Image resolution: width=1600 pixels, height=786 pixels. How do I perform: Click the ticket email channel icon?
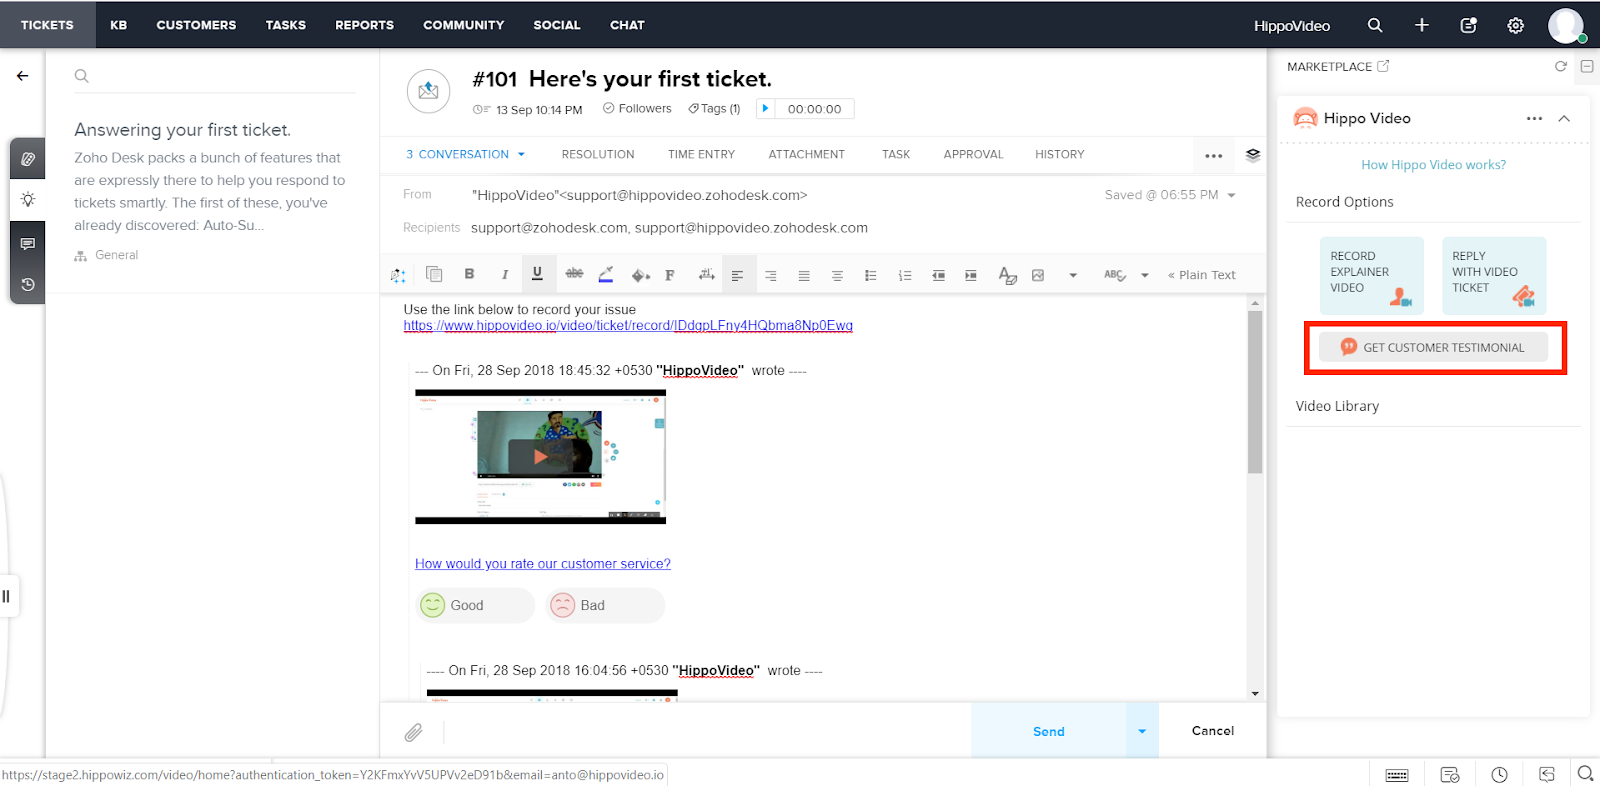click(428, 91)
